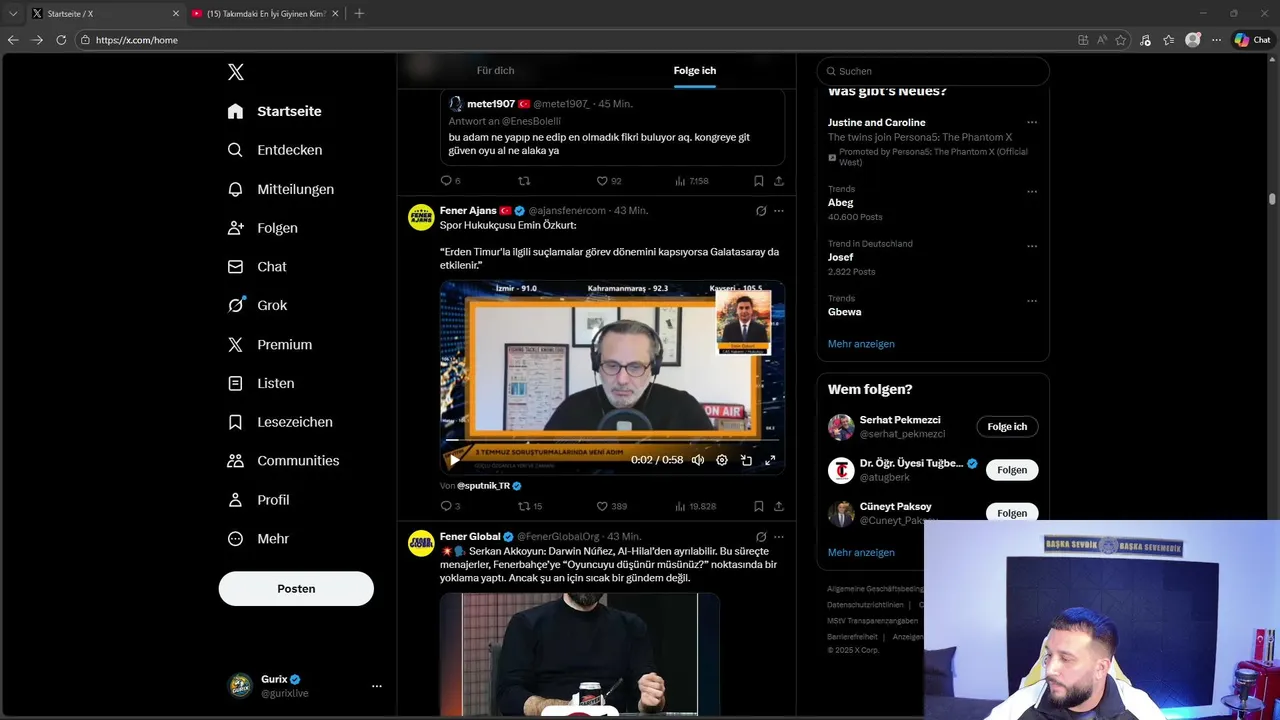Switch to Folge ich tab
Screen dimensions: 1280x720
pos(695,71)
